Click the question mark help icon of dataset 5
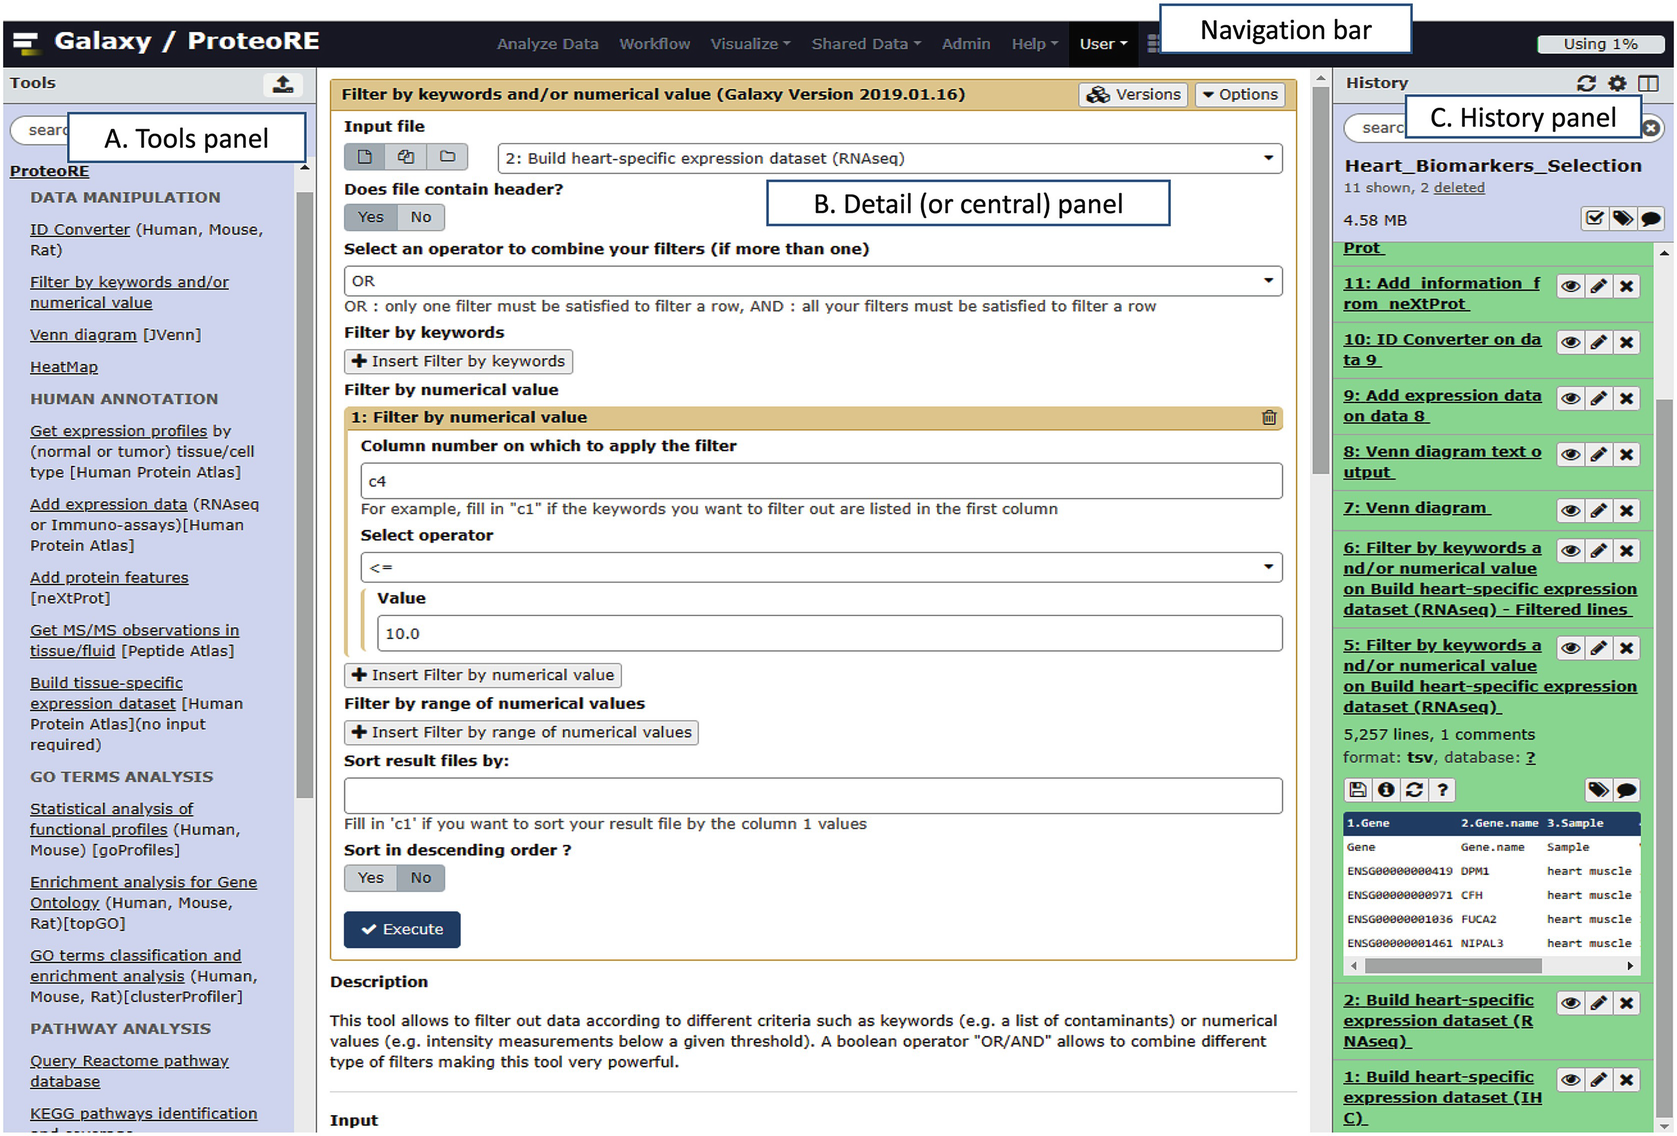Image resolution: width=1677 pixels, height=1136 pixels. point(1442,790)
